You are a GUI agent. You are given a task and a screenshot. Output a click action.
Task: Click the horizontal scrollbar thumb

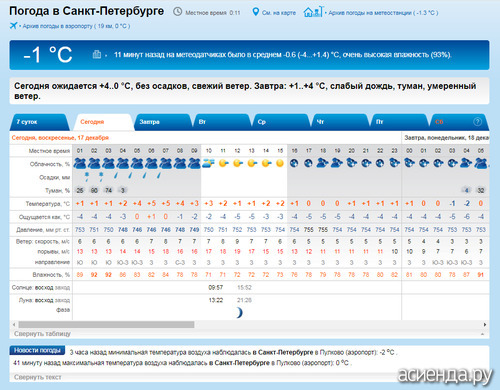click(x=106, y=324)
